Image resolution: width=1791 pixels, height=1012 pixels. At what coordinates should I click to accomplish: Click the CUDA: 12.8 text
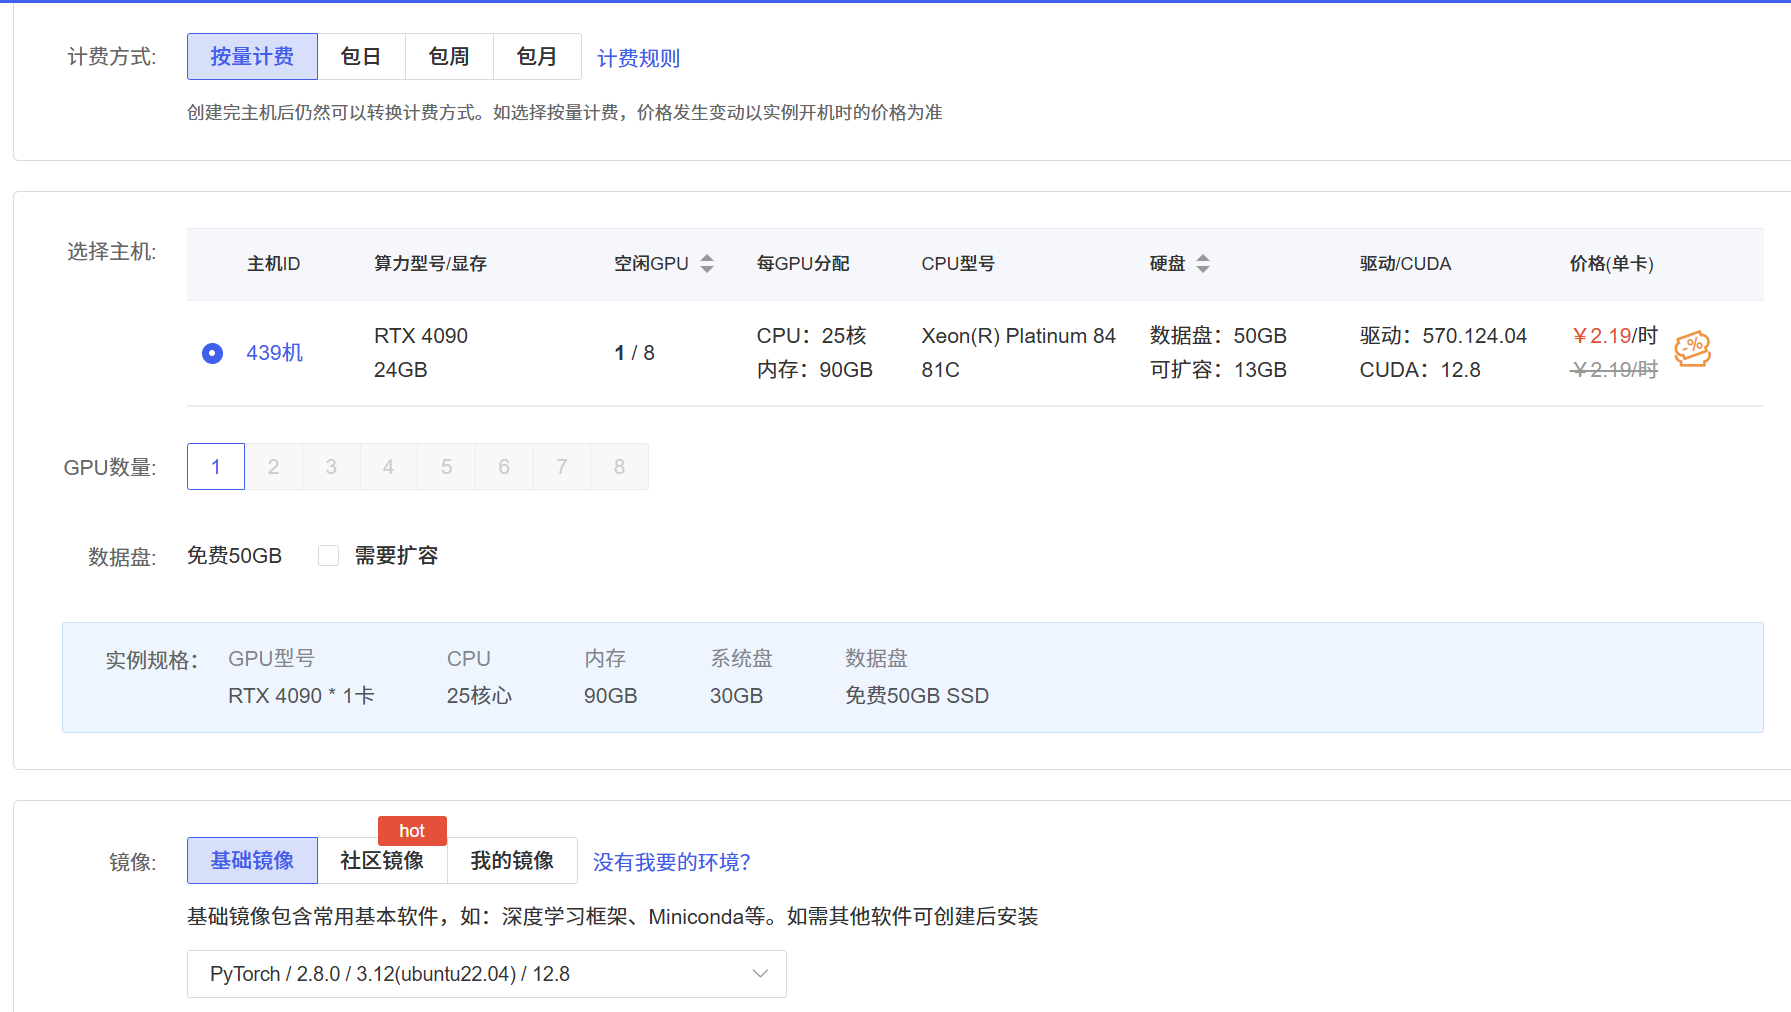coord(1420,370)
